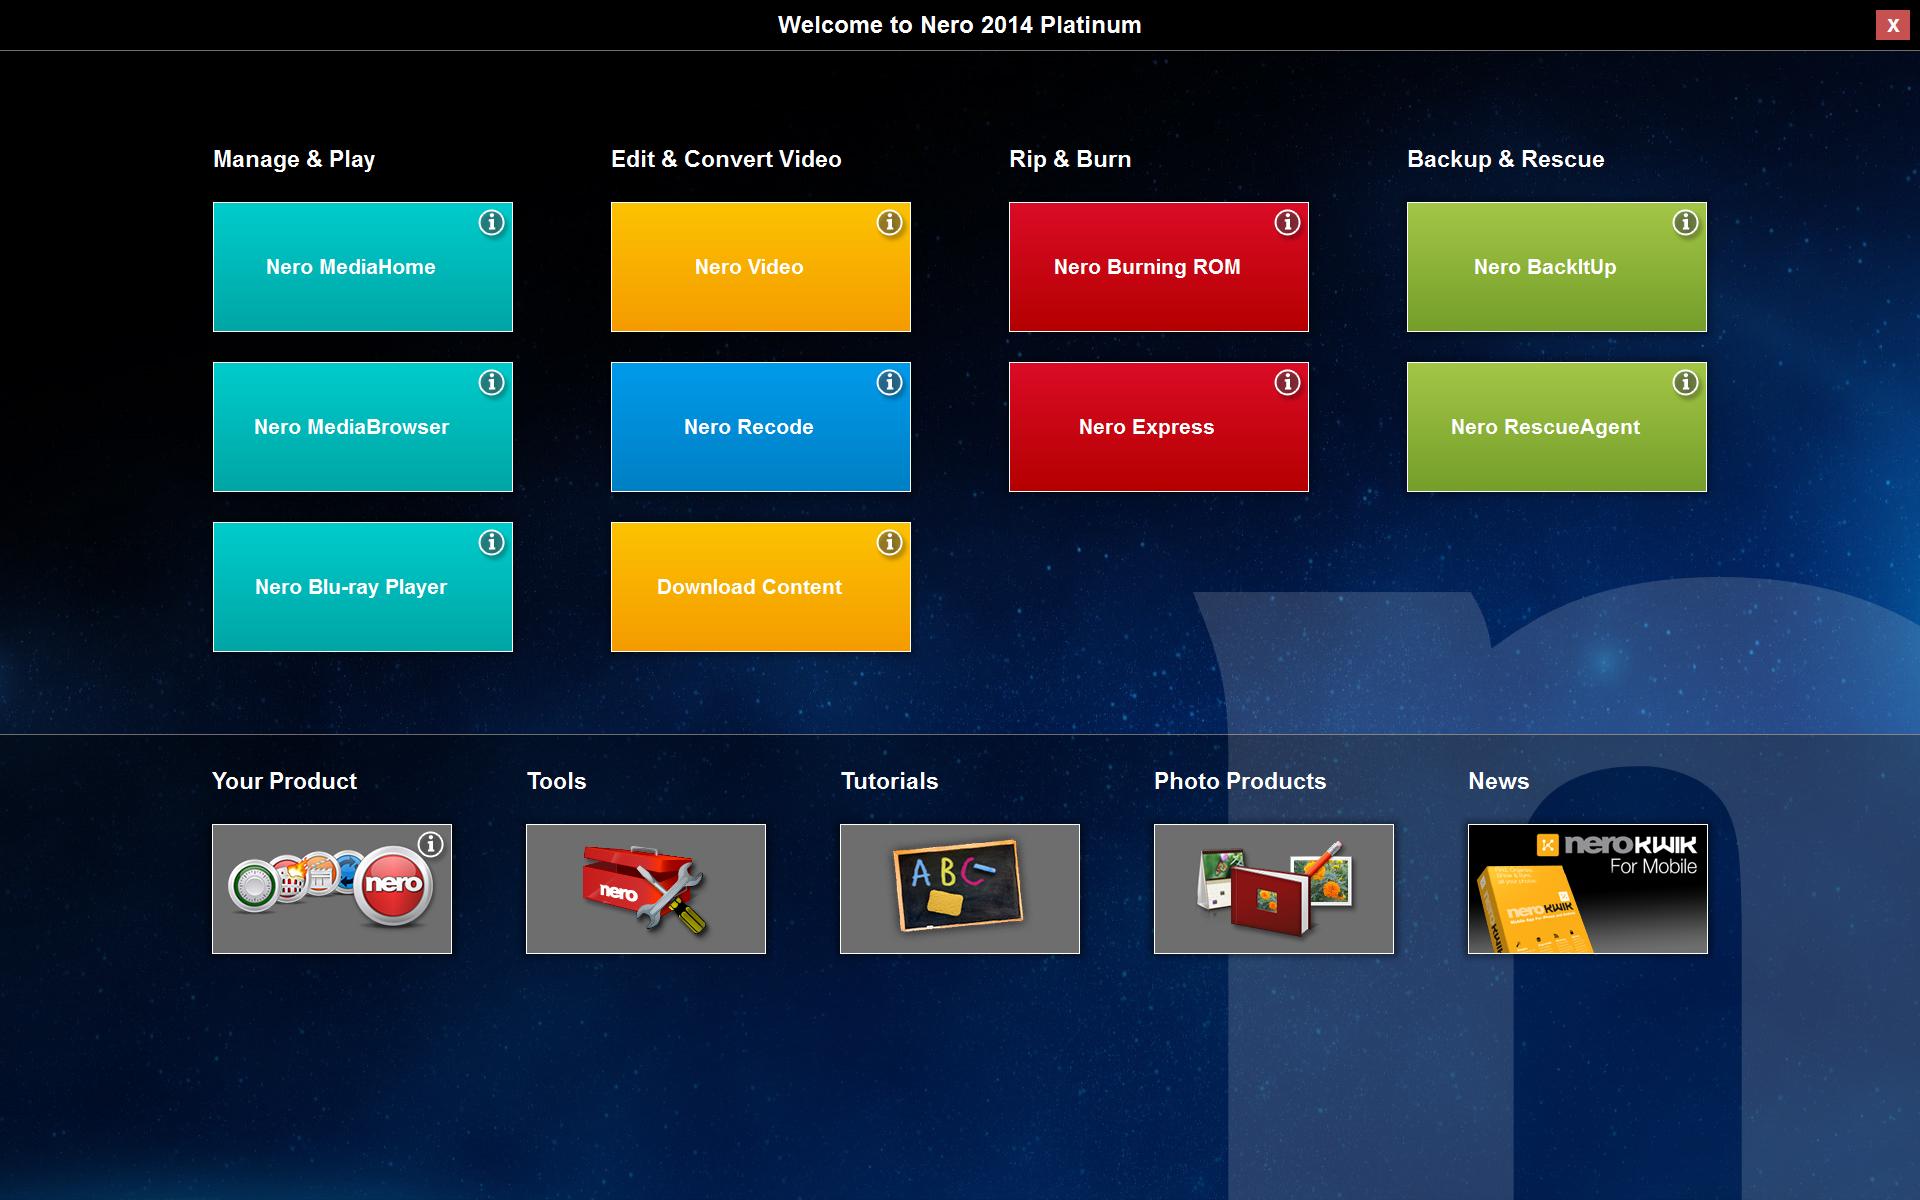Click the info icon on Nero MediaBrowser

pos(491,383)
